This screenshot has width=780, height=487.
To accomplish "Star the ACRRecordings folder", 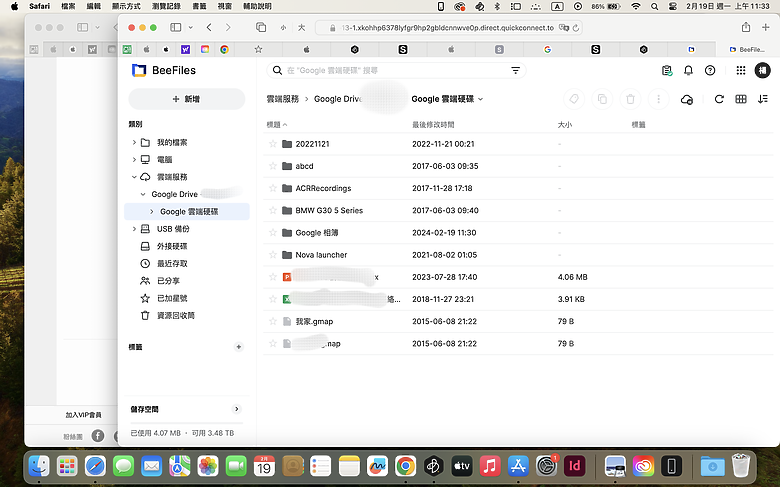I will coord(273,188).
